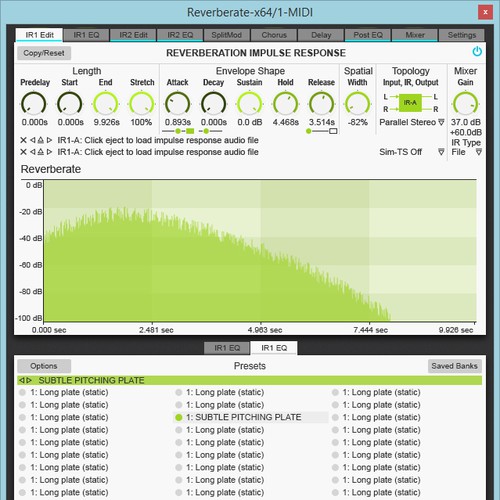Click the Attack knob
This screenshot has width=500, height=500.
pos(178,104)
